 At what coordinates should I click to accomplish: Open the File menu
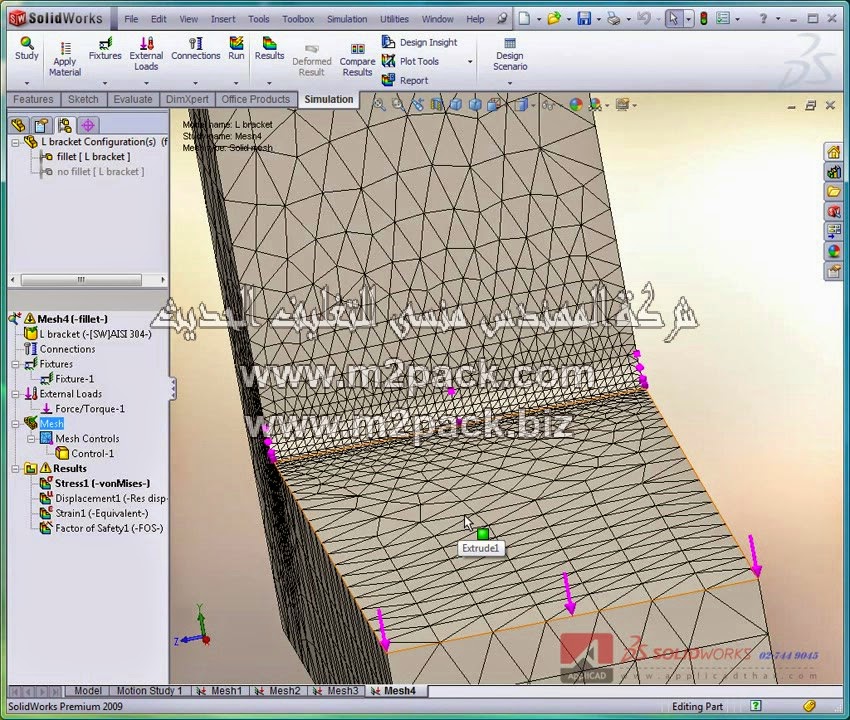tap(131, 19)
